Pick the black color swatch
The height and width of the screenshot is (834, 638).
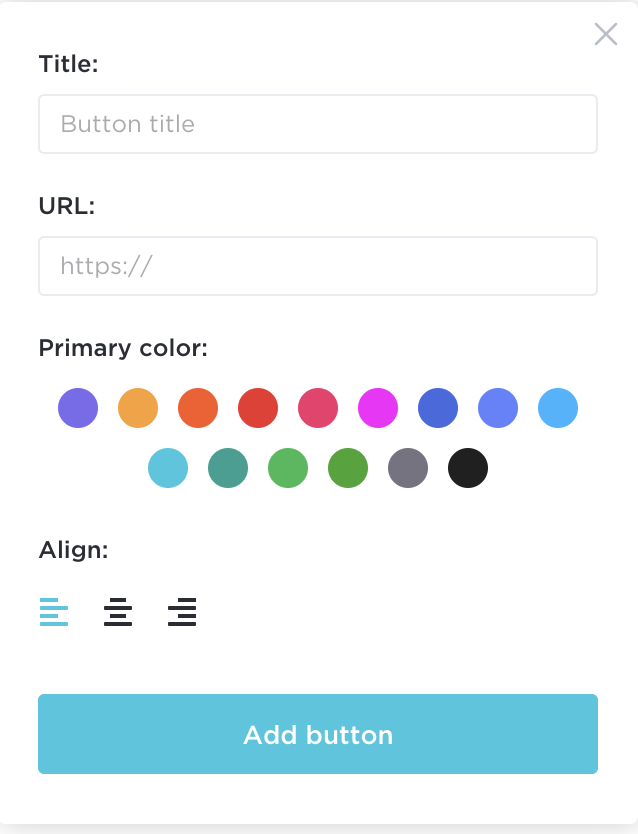pyautogui.click(x=468, y=468)
